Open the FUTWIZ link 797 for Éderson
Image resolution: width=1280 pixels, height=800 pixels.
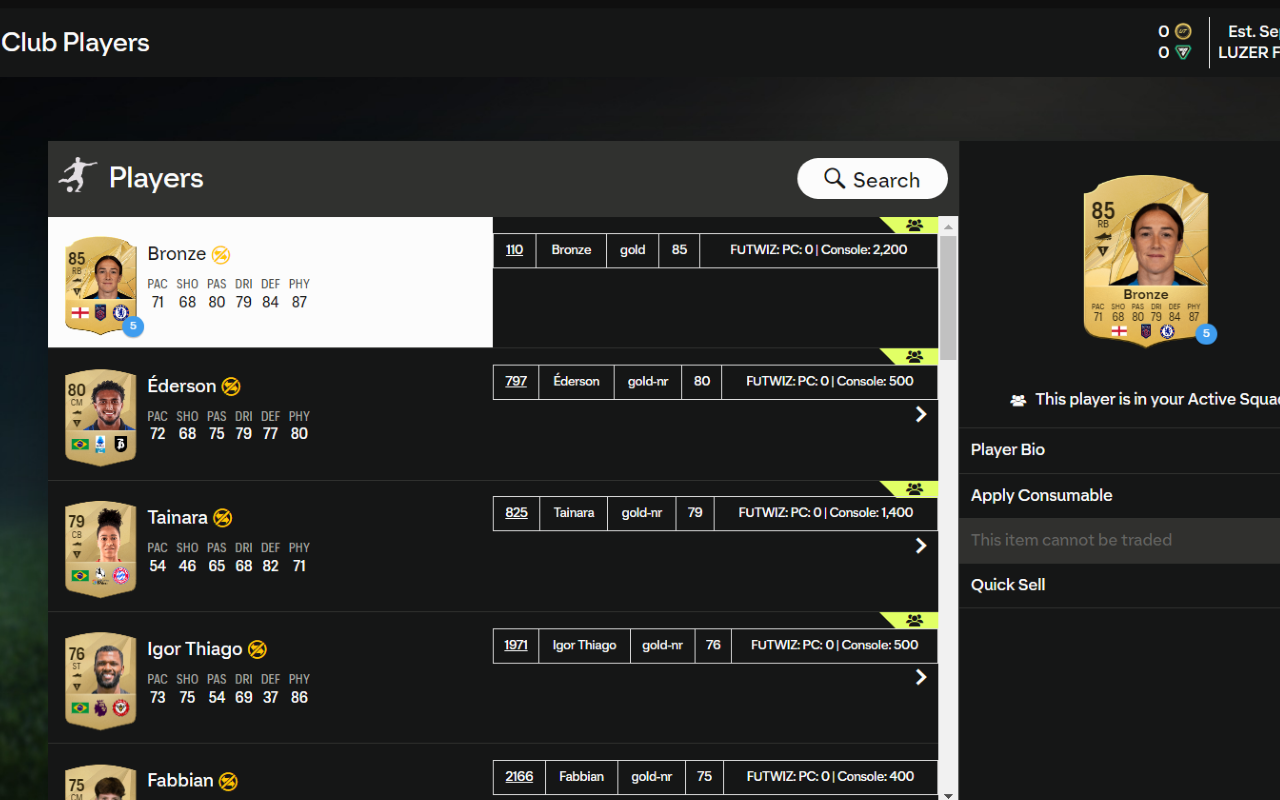(516, 381)
